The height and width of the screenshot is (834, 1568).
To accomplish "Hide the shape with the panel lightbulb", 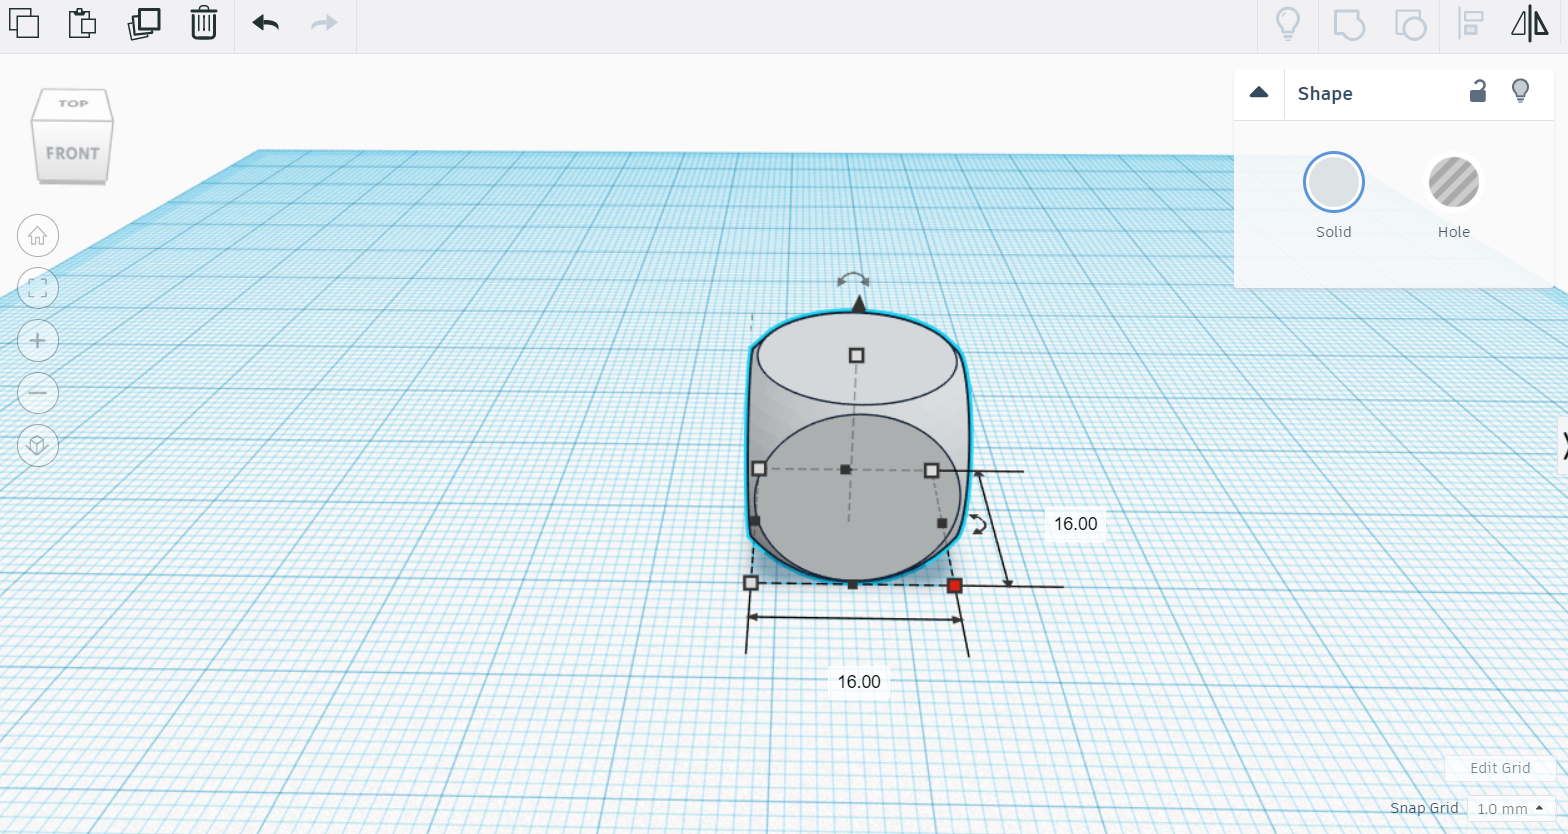I will coord(1520,91).
